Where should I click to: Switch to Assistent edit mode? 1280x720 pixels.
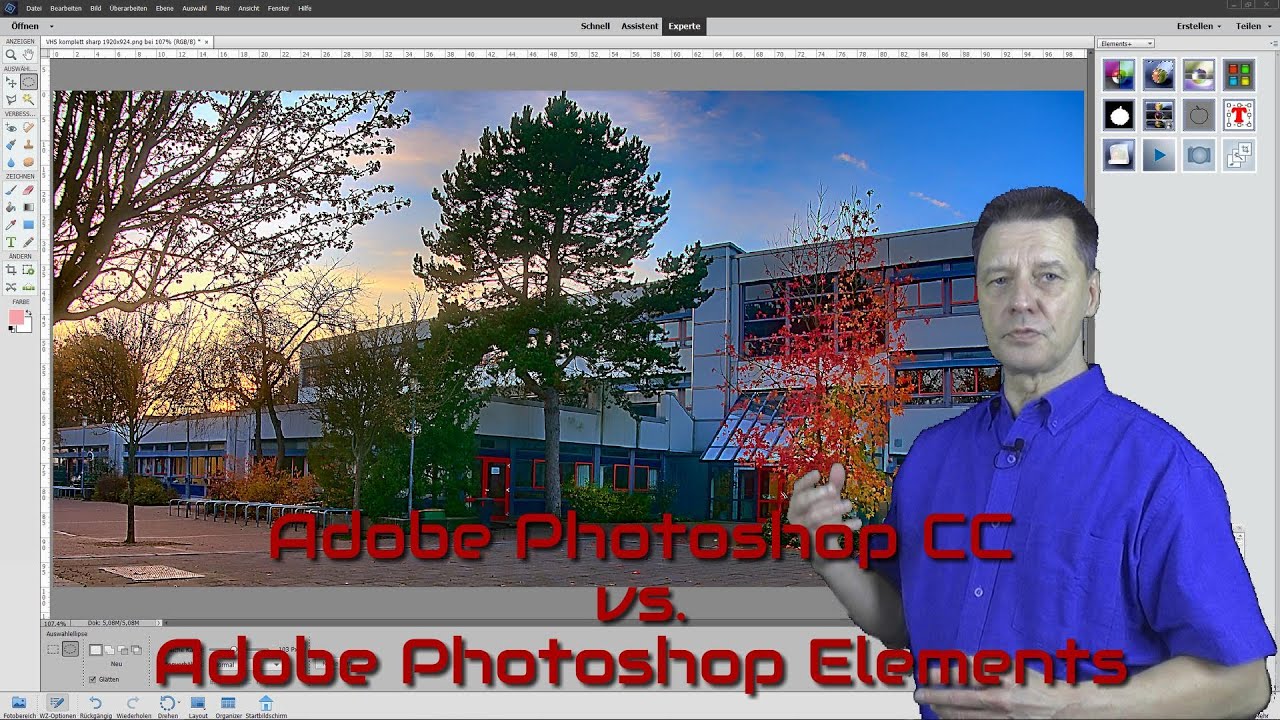pyautogui.click(x=640, y=26)
